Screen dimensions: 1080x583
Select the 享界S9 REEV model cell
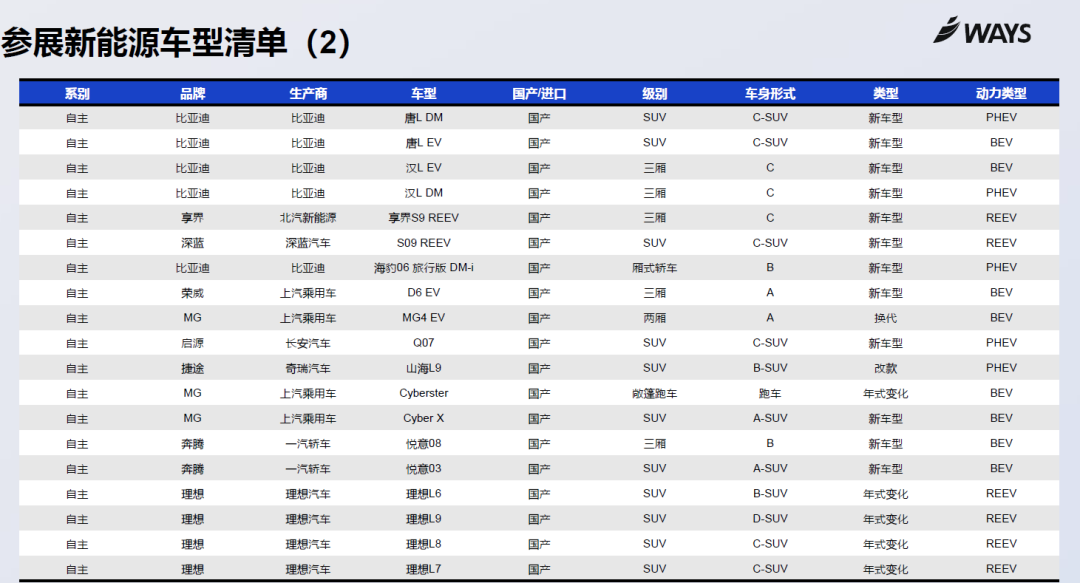pos(424,218)
